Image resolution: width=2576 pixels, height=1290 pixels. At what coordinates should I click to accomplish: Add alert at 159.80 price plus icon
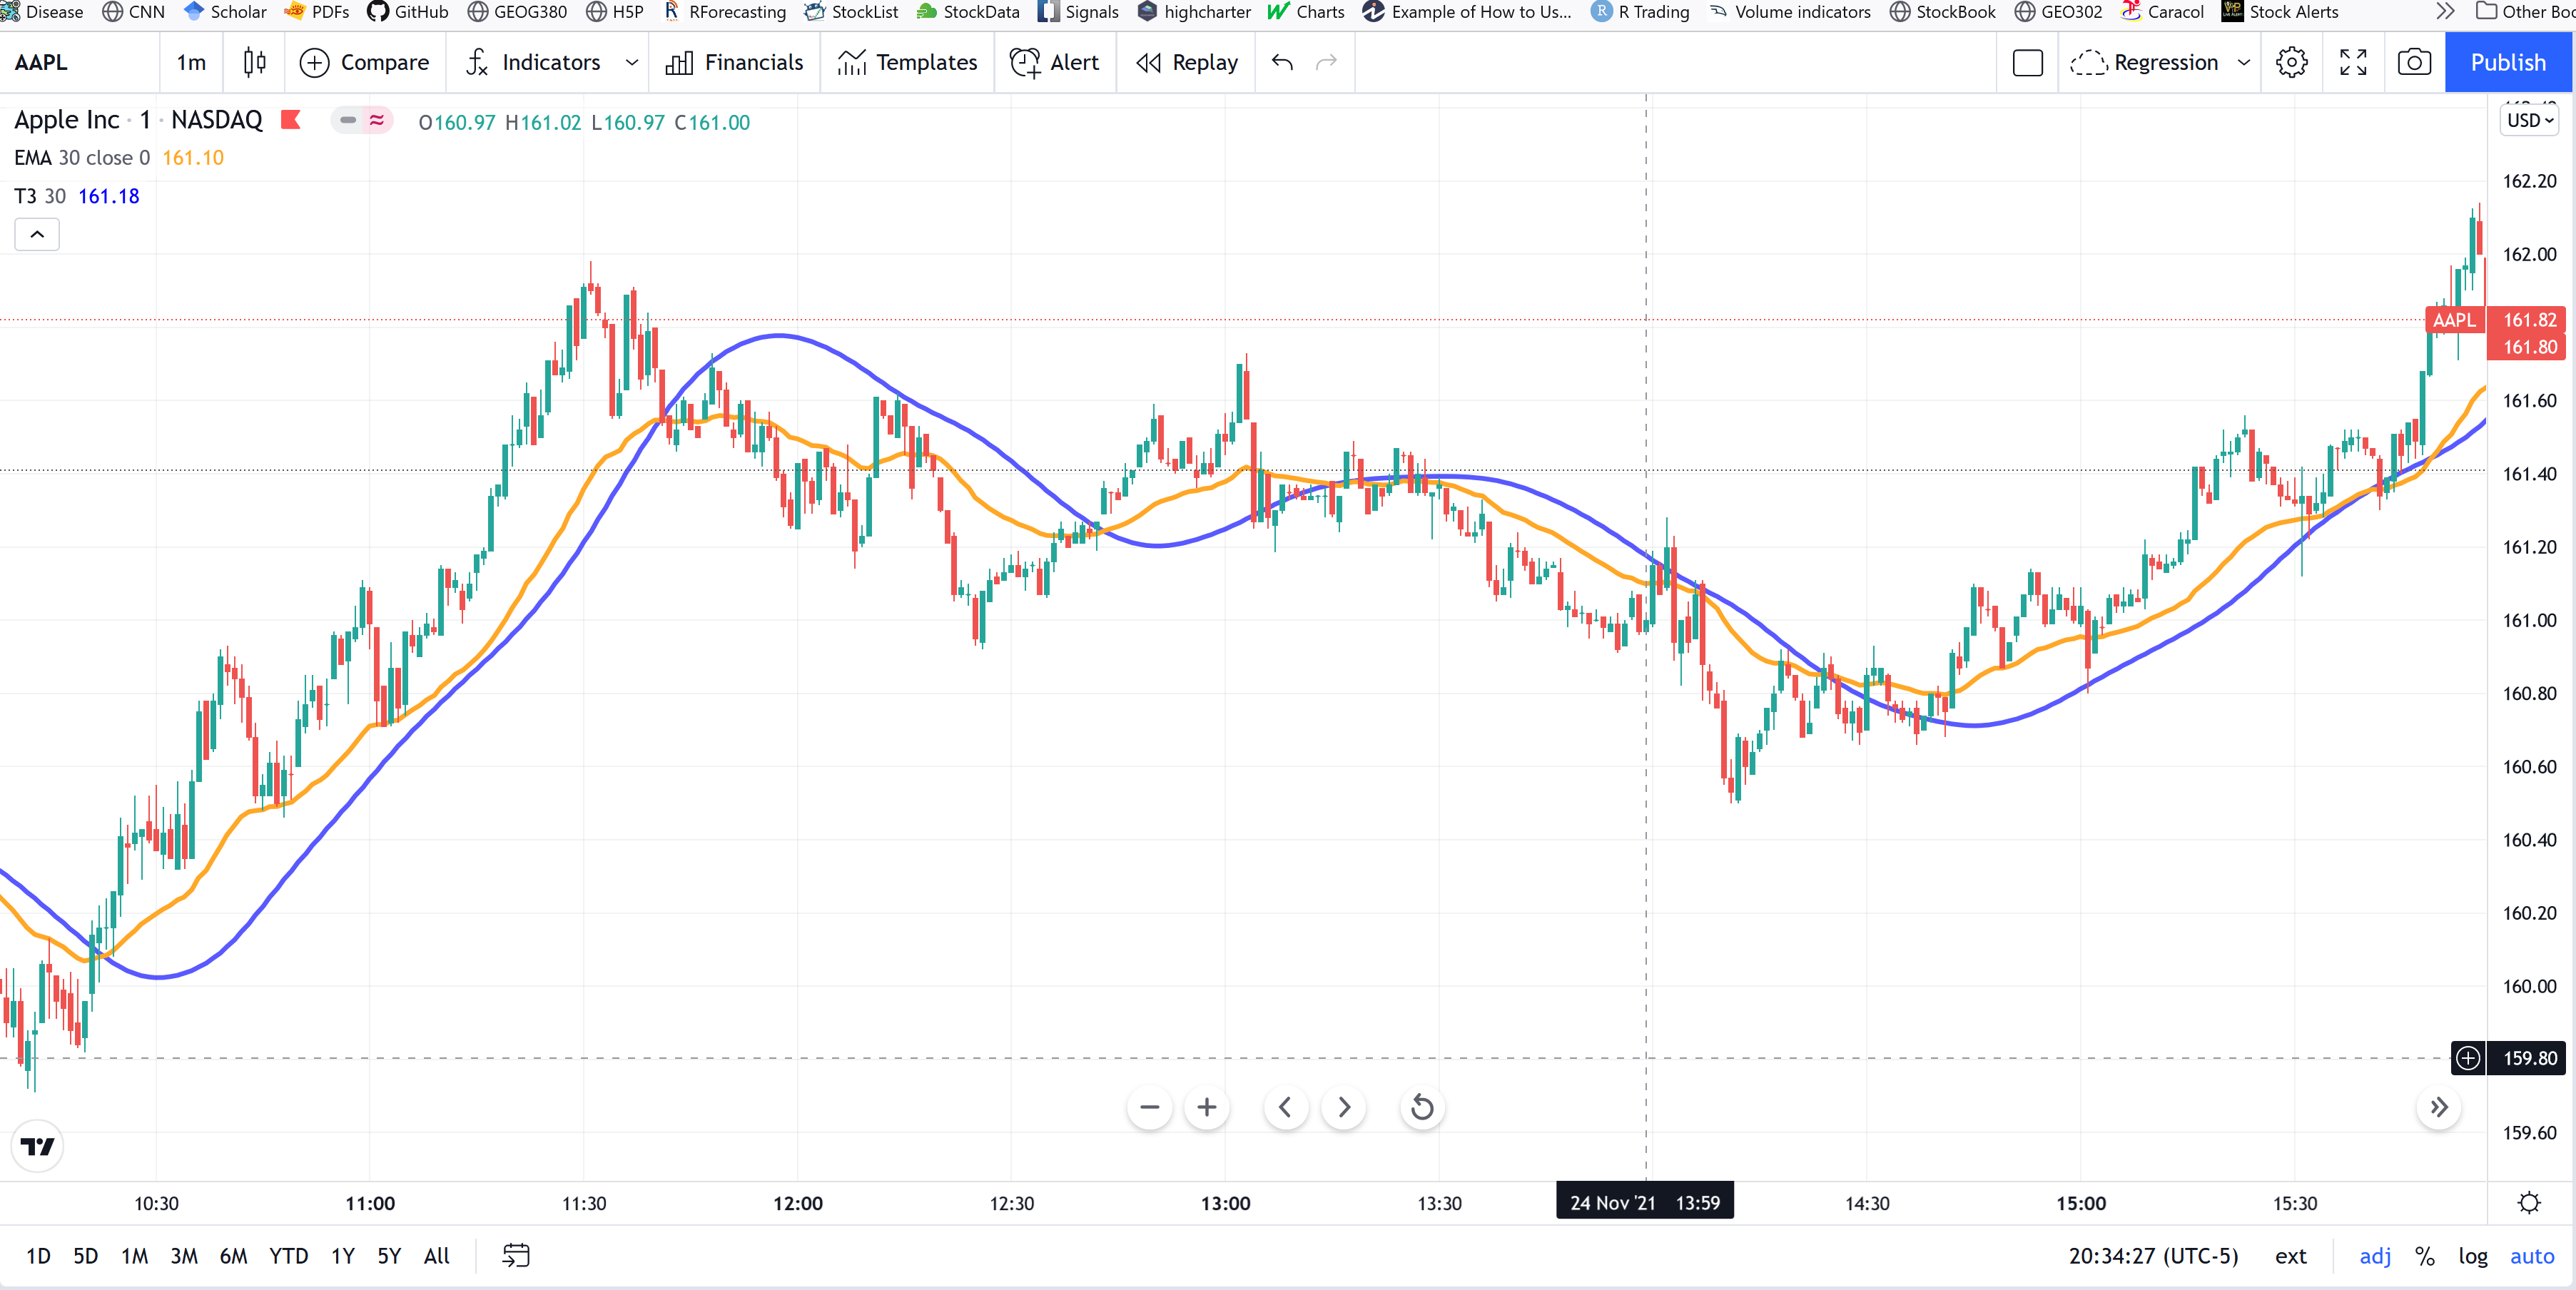[2468, 1058]
